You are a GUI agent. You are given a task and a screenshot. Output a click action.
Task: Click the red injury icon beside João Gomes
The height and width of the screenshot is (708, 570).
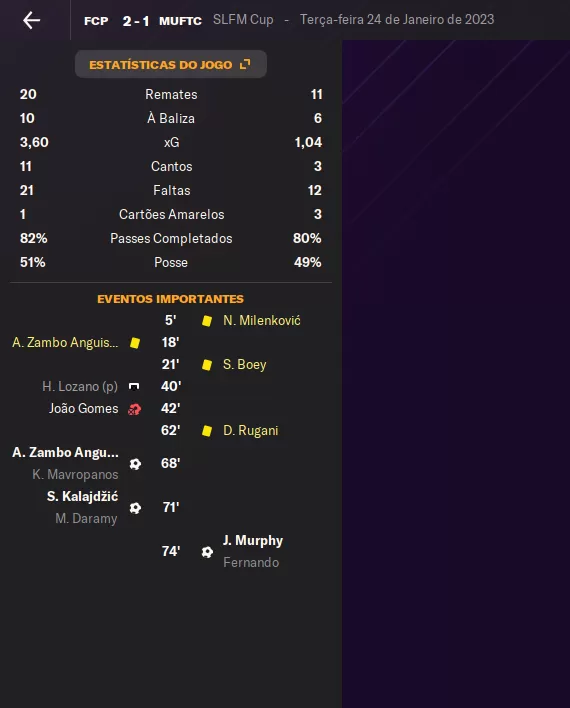click(135, 409)
